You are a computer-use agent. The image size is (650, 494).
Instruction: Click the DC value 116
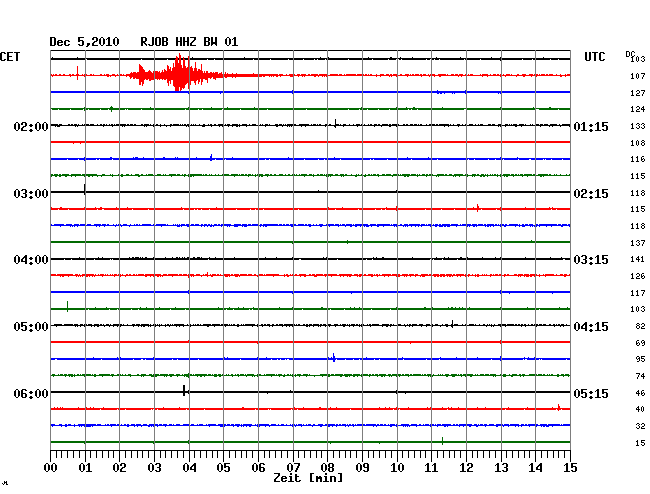(x=638, y=159)
